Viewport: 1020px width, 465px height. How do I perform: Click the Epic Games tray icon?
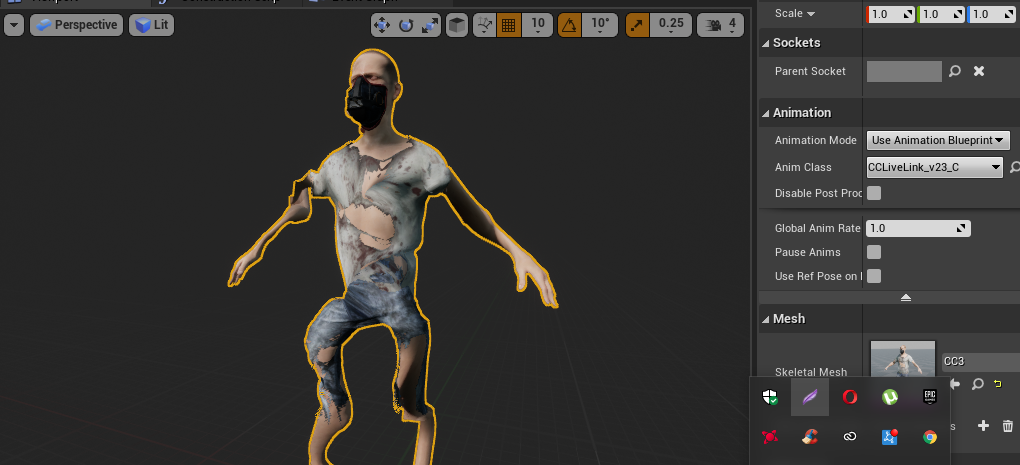click(929, 397)
